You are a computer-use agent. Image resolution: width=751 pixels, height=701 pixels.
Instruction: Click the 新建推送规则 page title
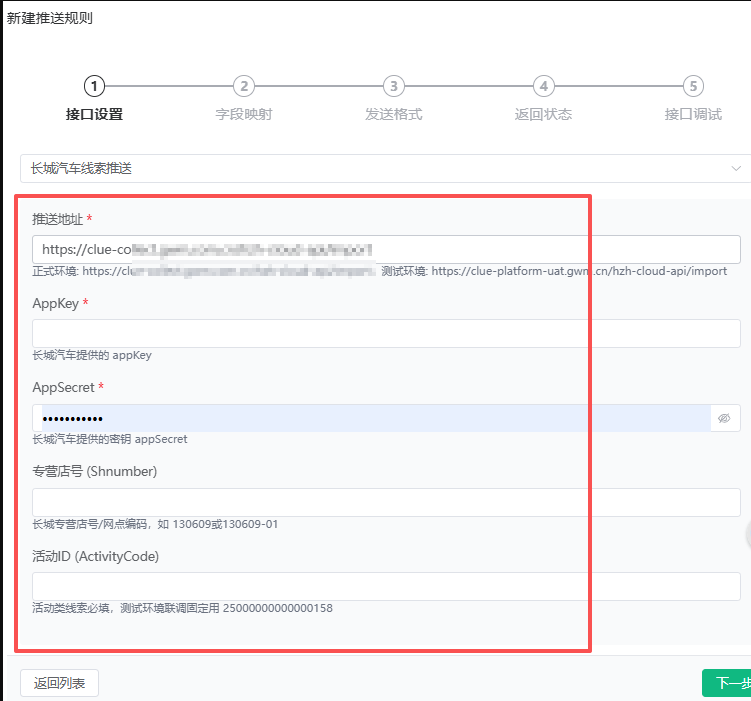[49, 18]
